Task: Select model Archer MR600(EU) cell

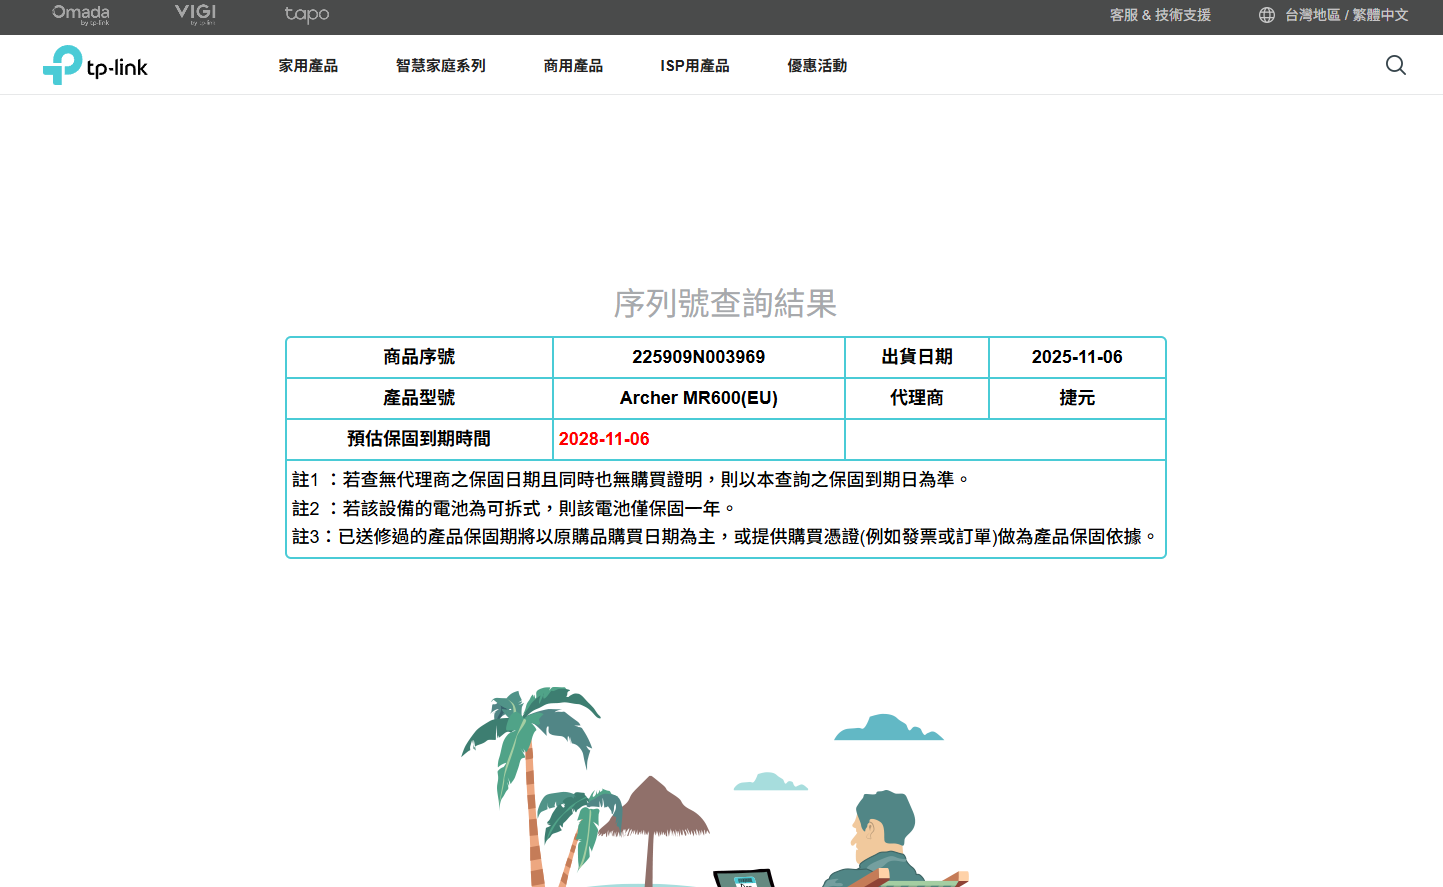Action: [x=699, y=398]
